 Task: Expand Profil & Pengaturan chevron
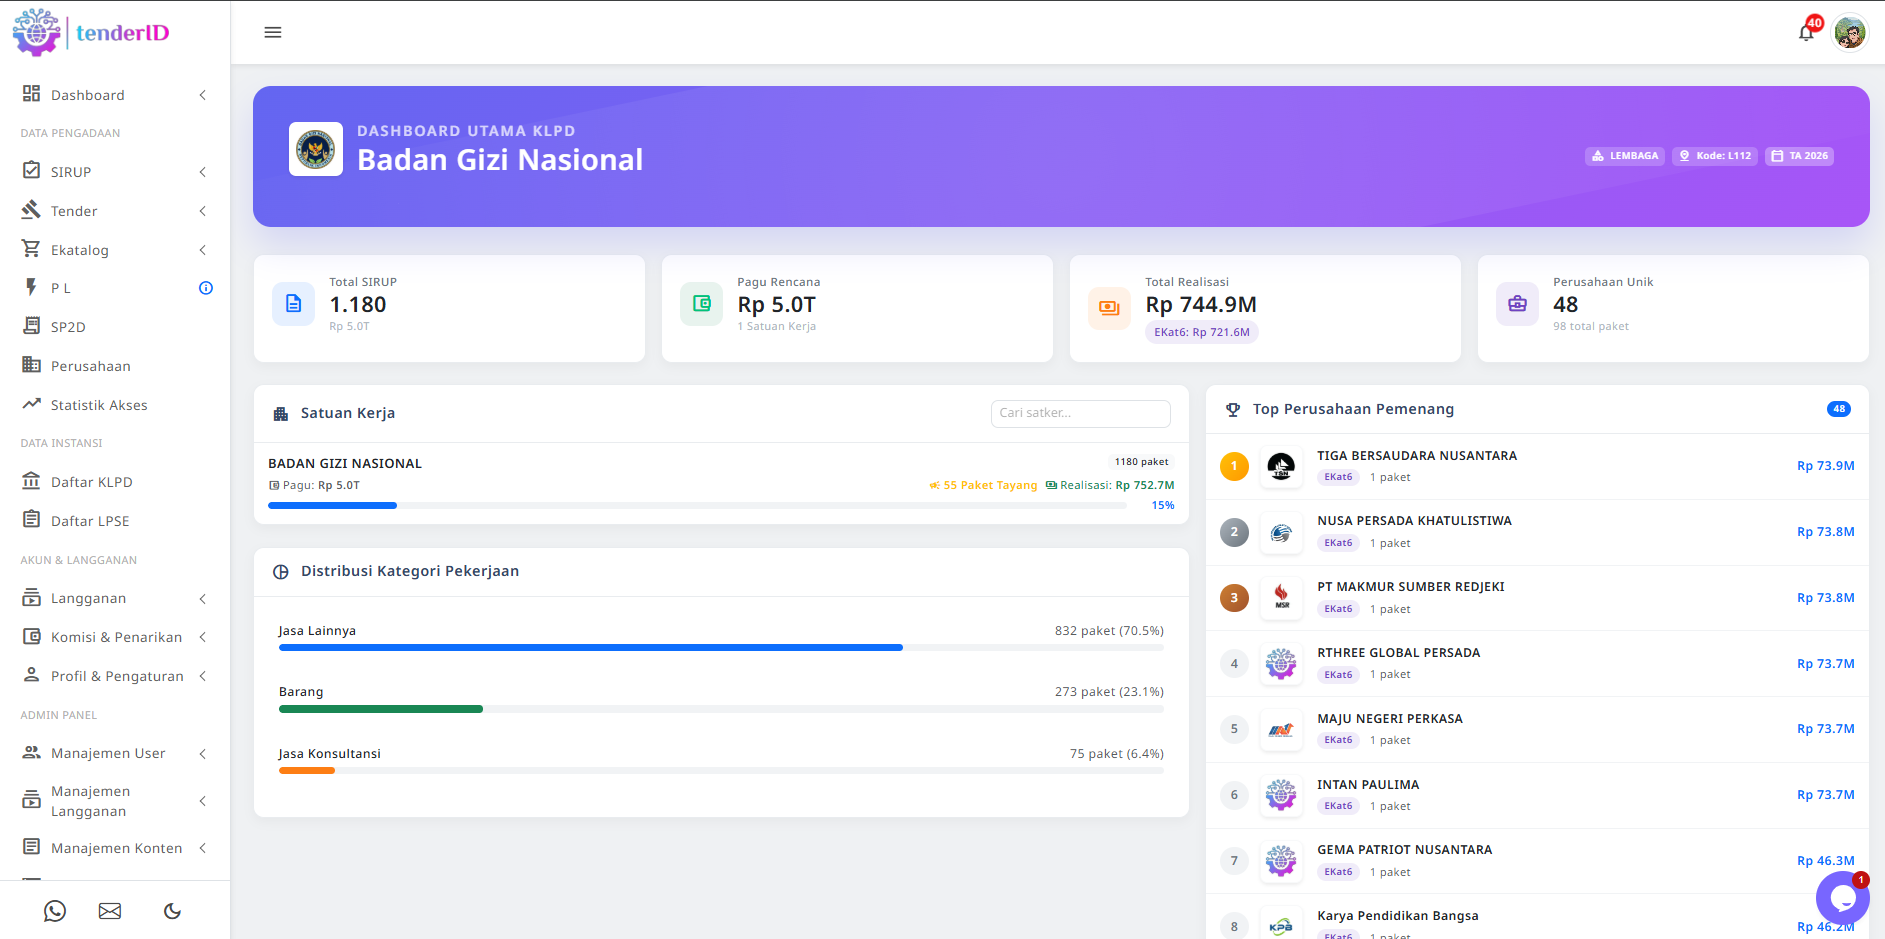tap(203, 676)
